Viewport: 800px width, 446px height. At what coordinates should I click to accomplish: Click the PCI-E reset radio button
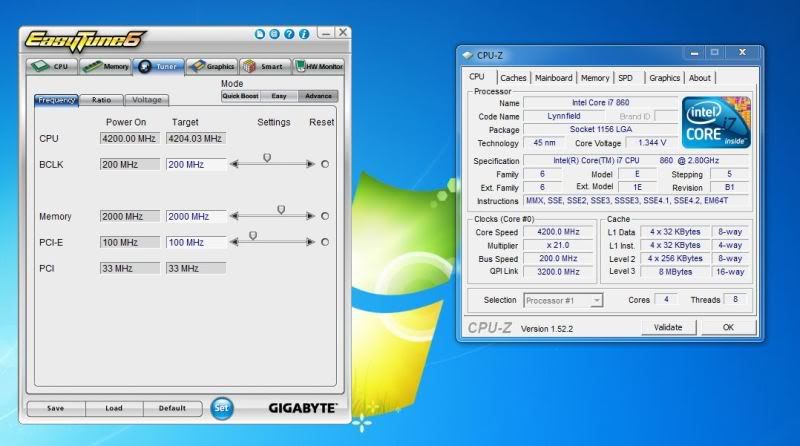point(325,242)
